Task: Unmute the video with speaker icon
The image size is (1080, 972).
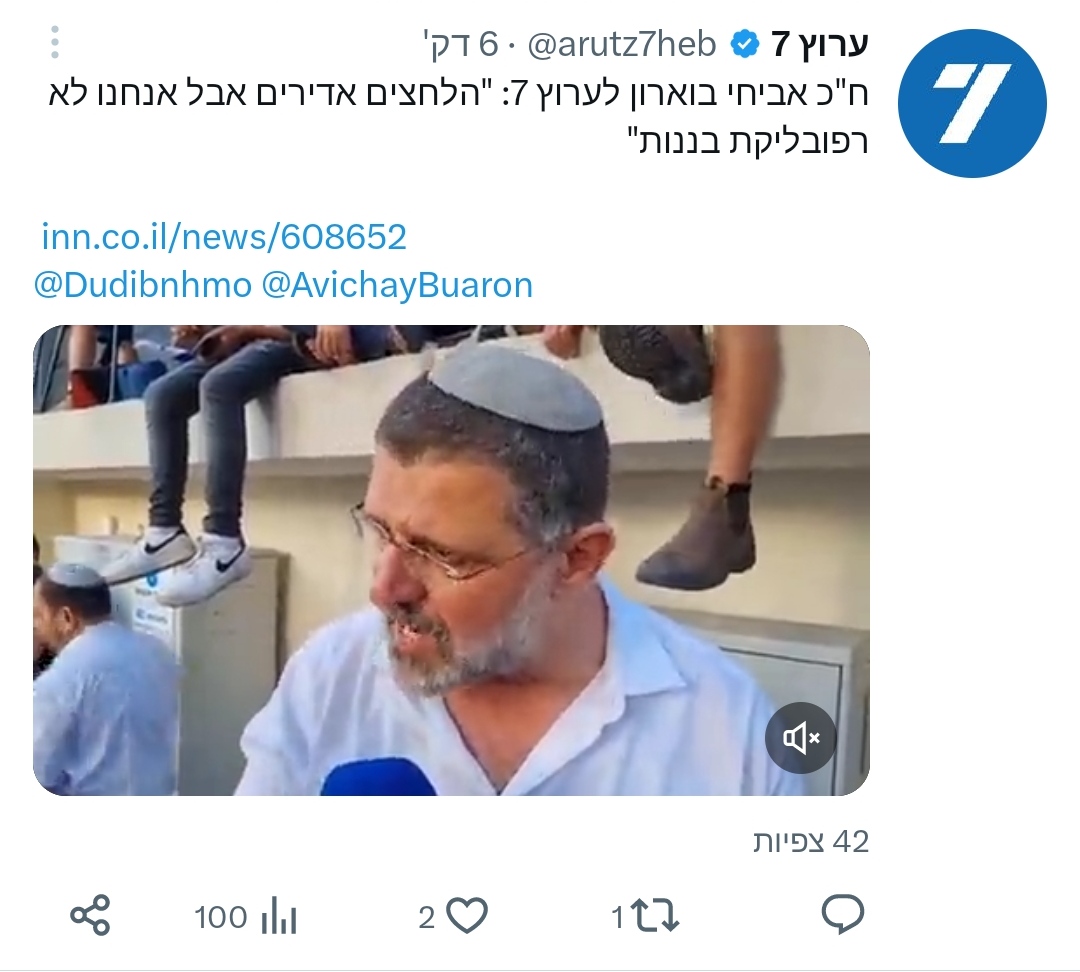Action: tap(800, 738)
